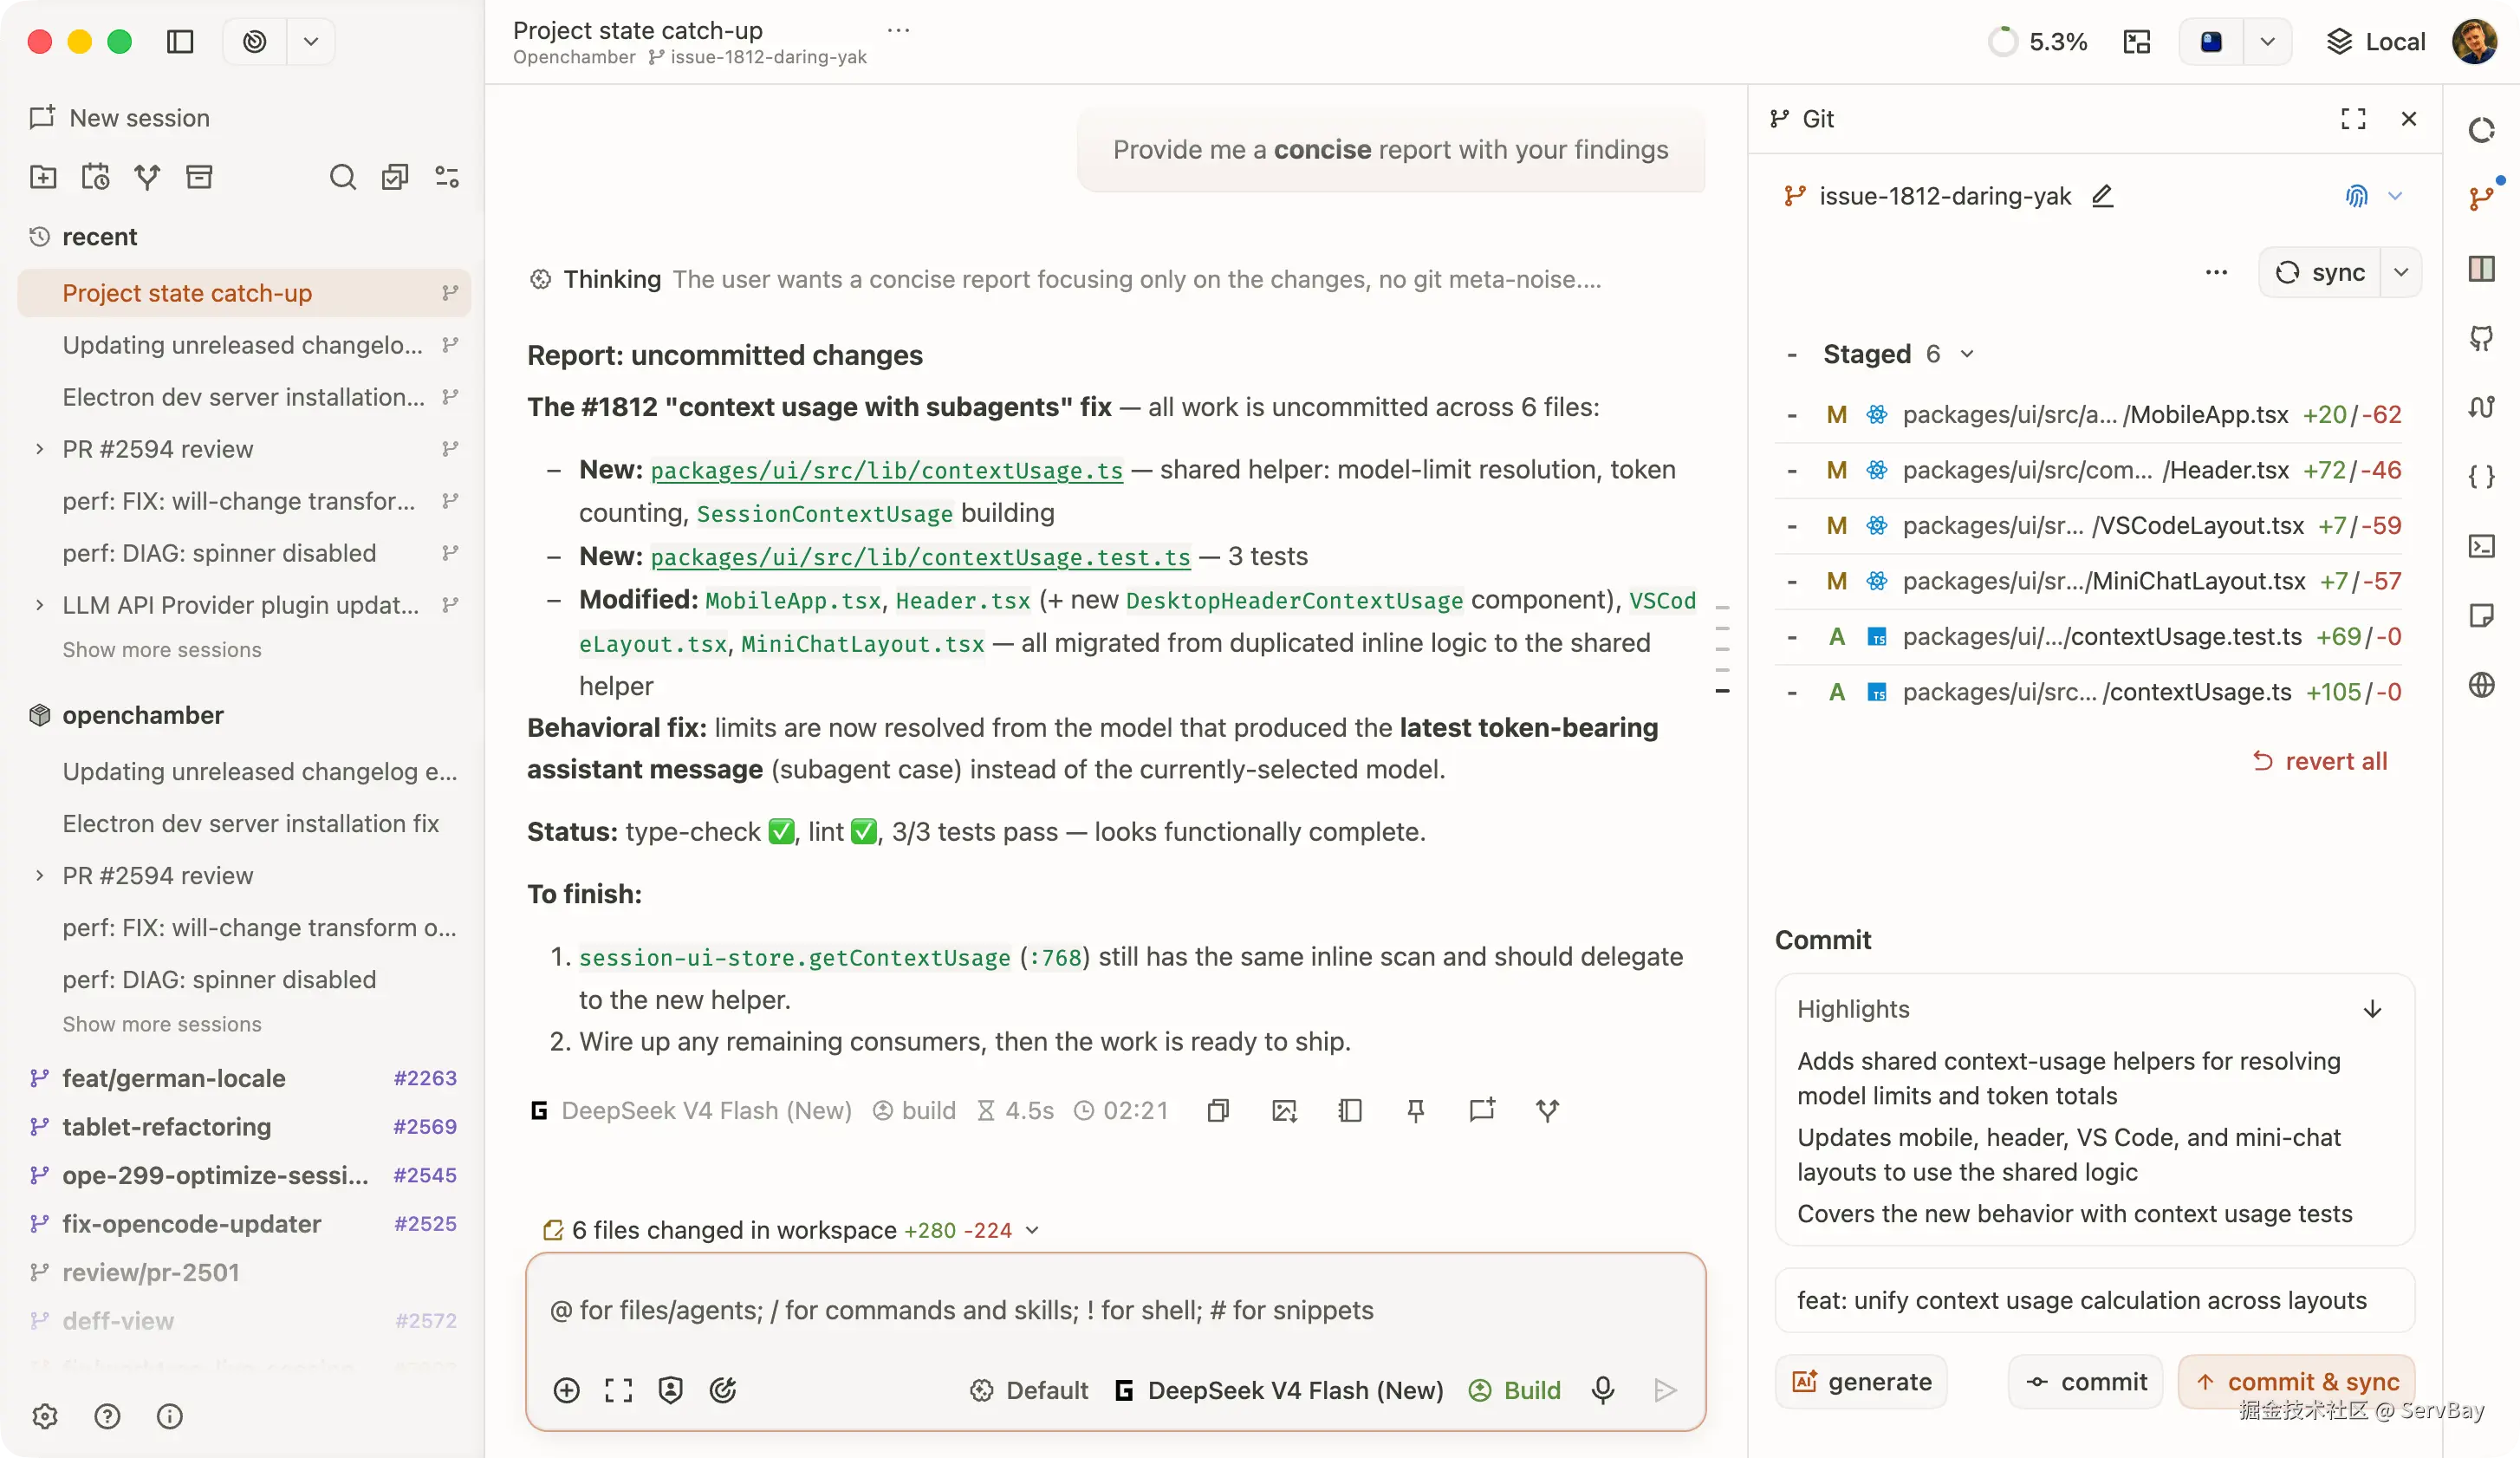
Task: Generate a commit message
Action: click(1861, 1382)
